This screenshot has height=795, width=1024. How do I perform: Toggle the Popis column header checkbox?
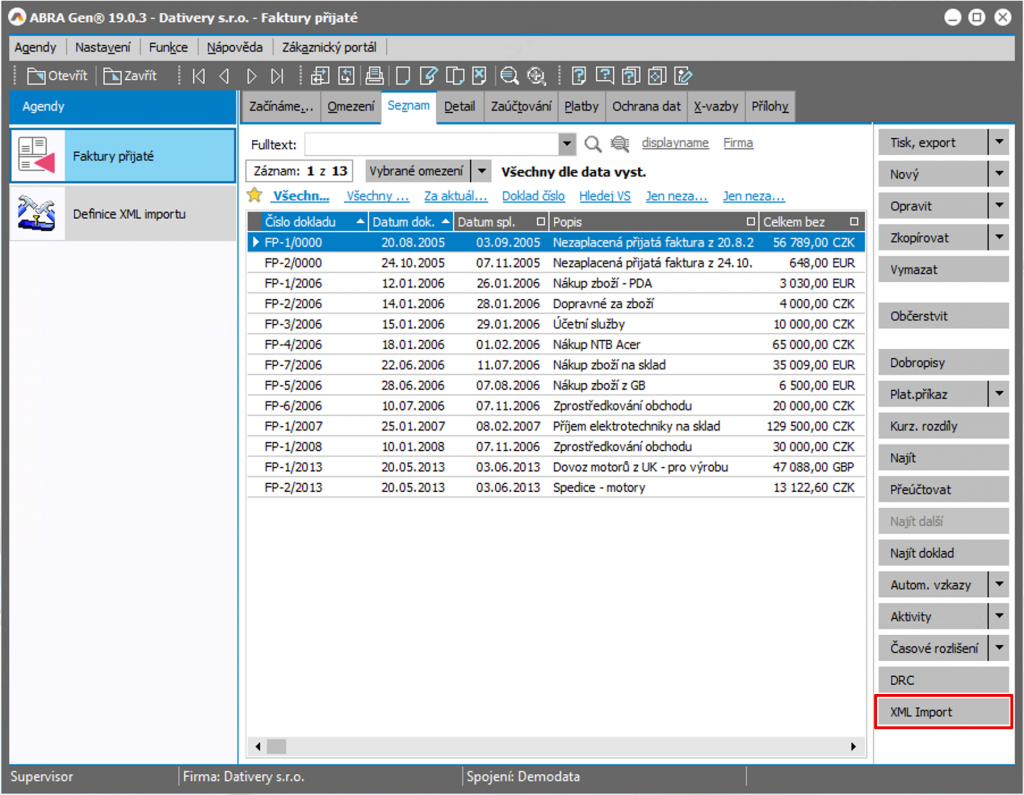(x=750, y=221)
